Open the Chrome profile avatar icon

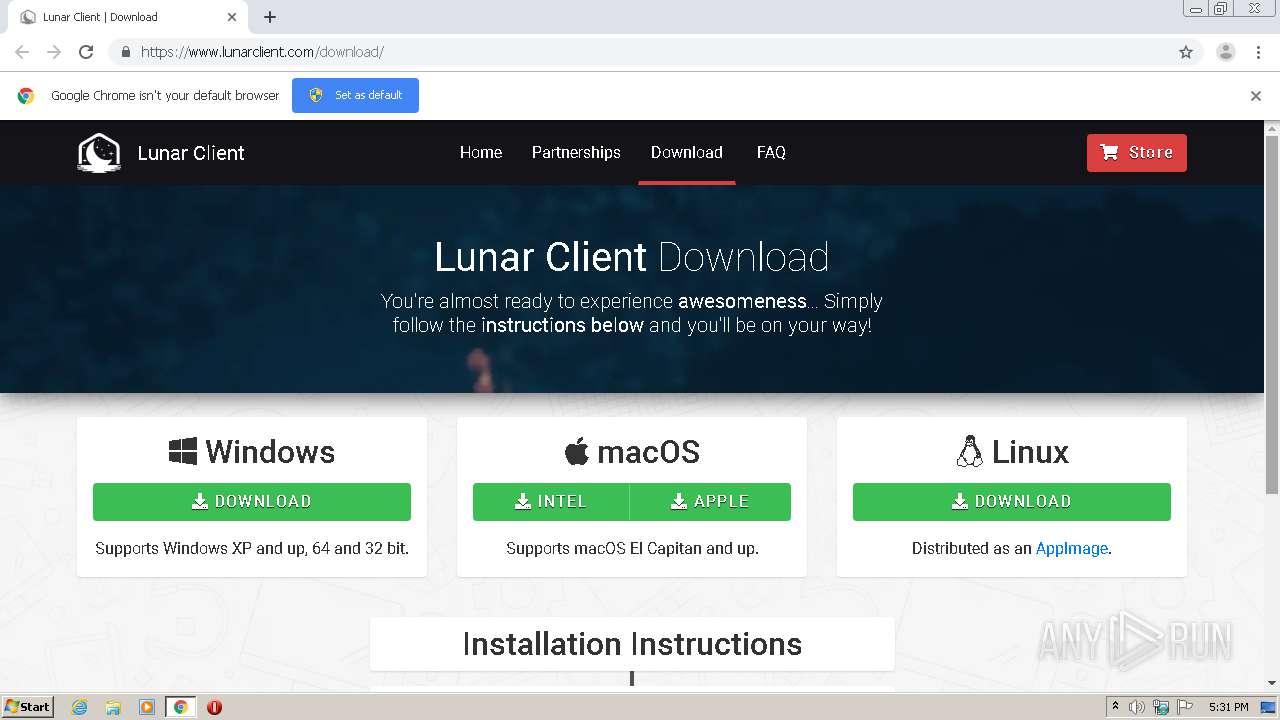pos(1225,52)
